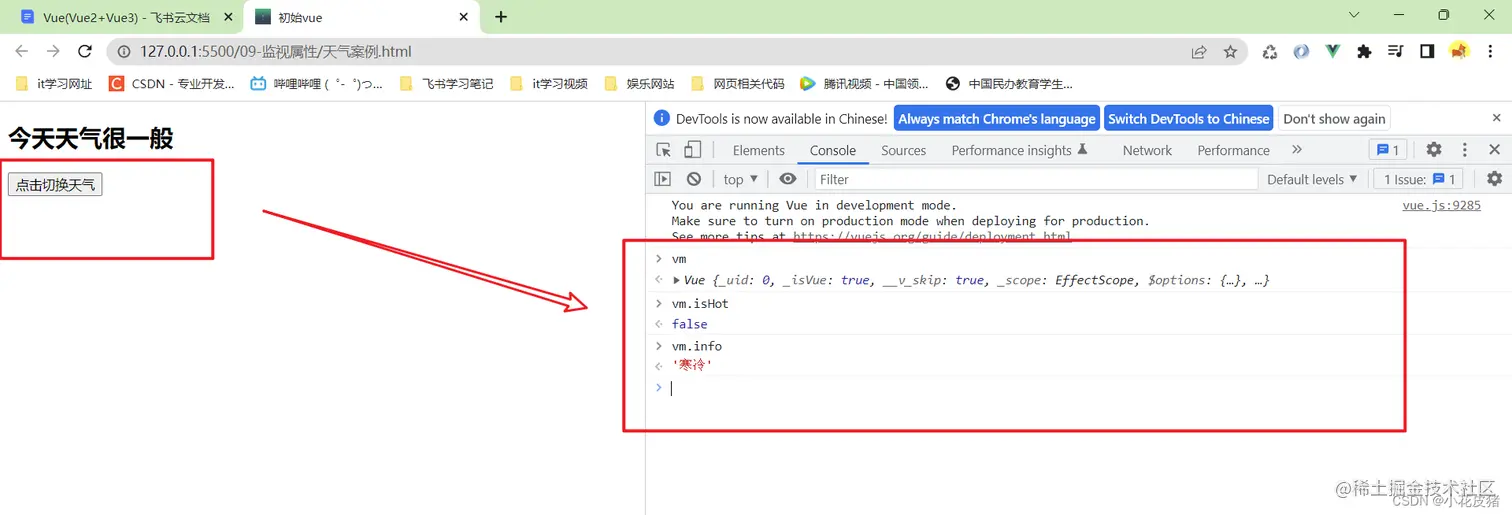This screenshot has height=515, width=1512.
Task: Open the 哔哩哔哩 bookmark
Action: click(317, 84)
